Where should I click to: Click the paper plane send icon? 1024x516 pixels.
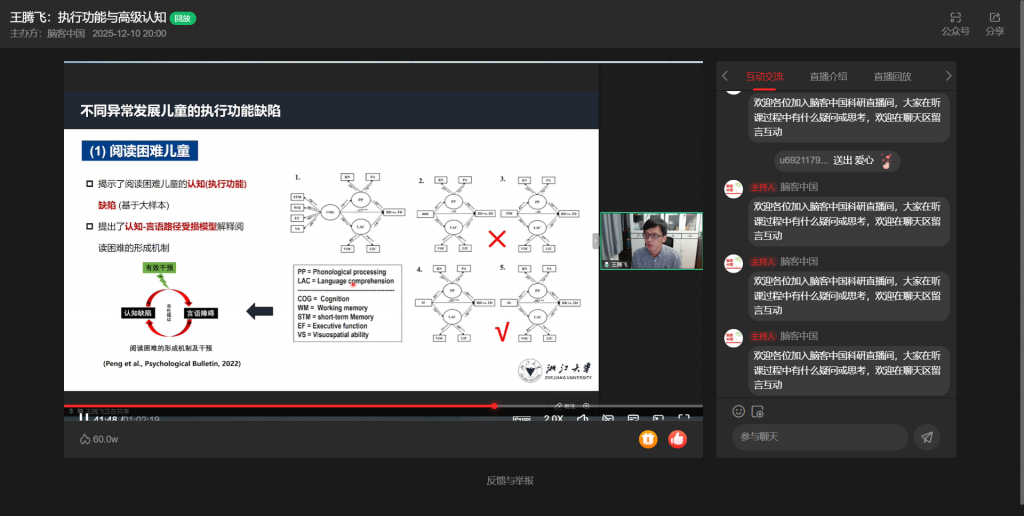point(927,437)
